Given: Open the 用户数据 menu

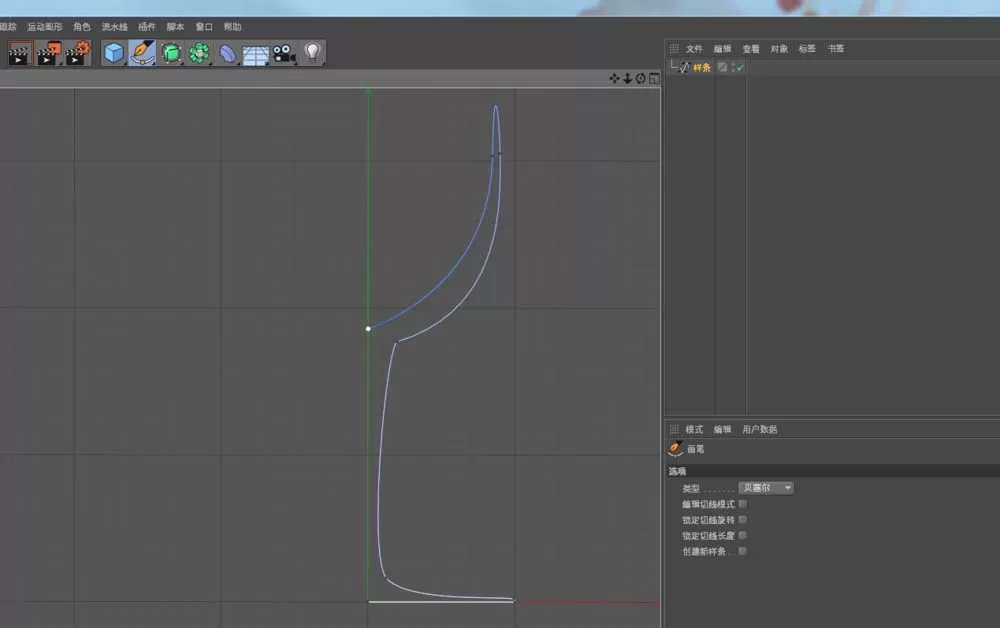Looking at the screenshot, I should pyautogui.click(x=760, y=429).
